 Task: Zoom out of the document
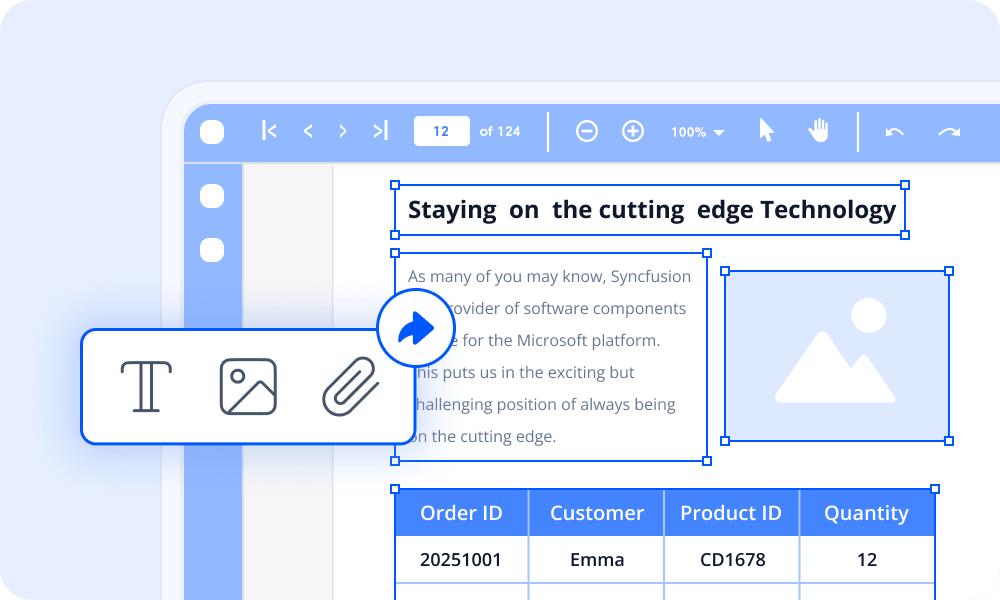click(x=586, y=130)
